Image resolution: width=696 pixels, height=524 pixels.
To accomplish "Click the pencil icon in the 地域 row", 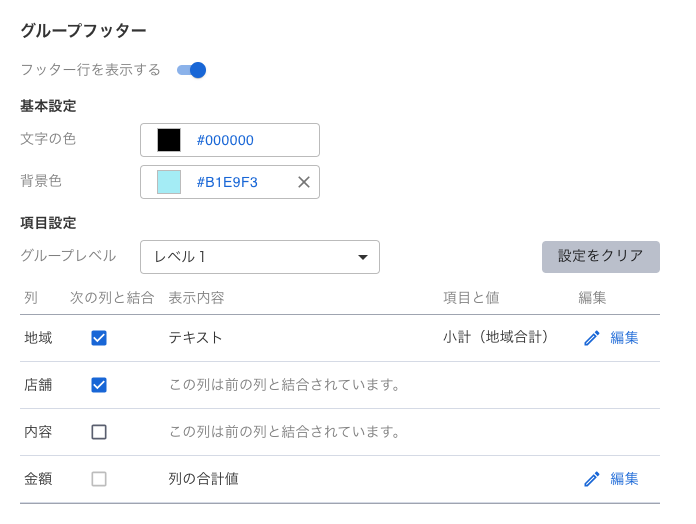I will click(x=592, y=338).
